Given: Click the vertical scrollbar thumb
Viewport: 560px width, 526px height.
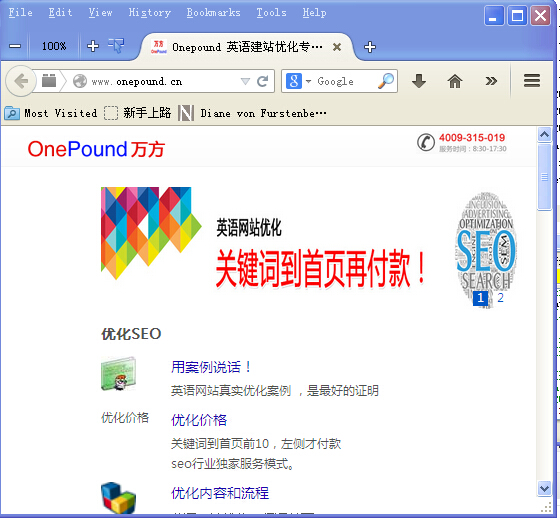Looking at the screenshot, I should 544,177.
